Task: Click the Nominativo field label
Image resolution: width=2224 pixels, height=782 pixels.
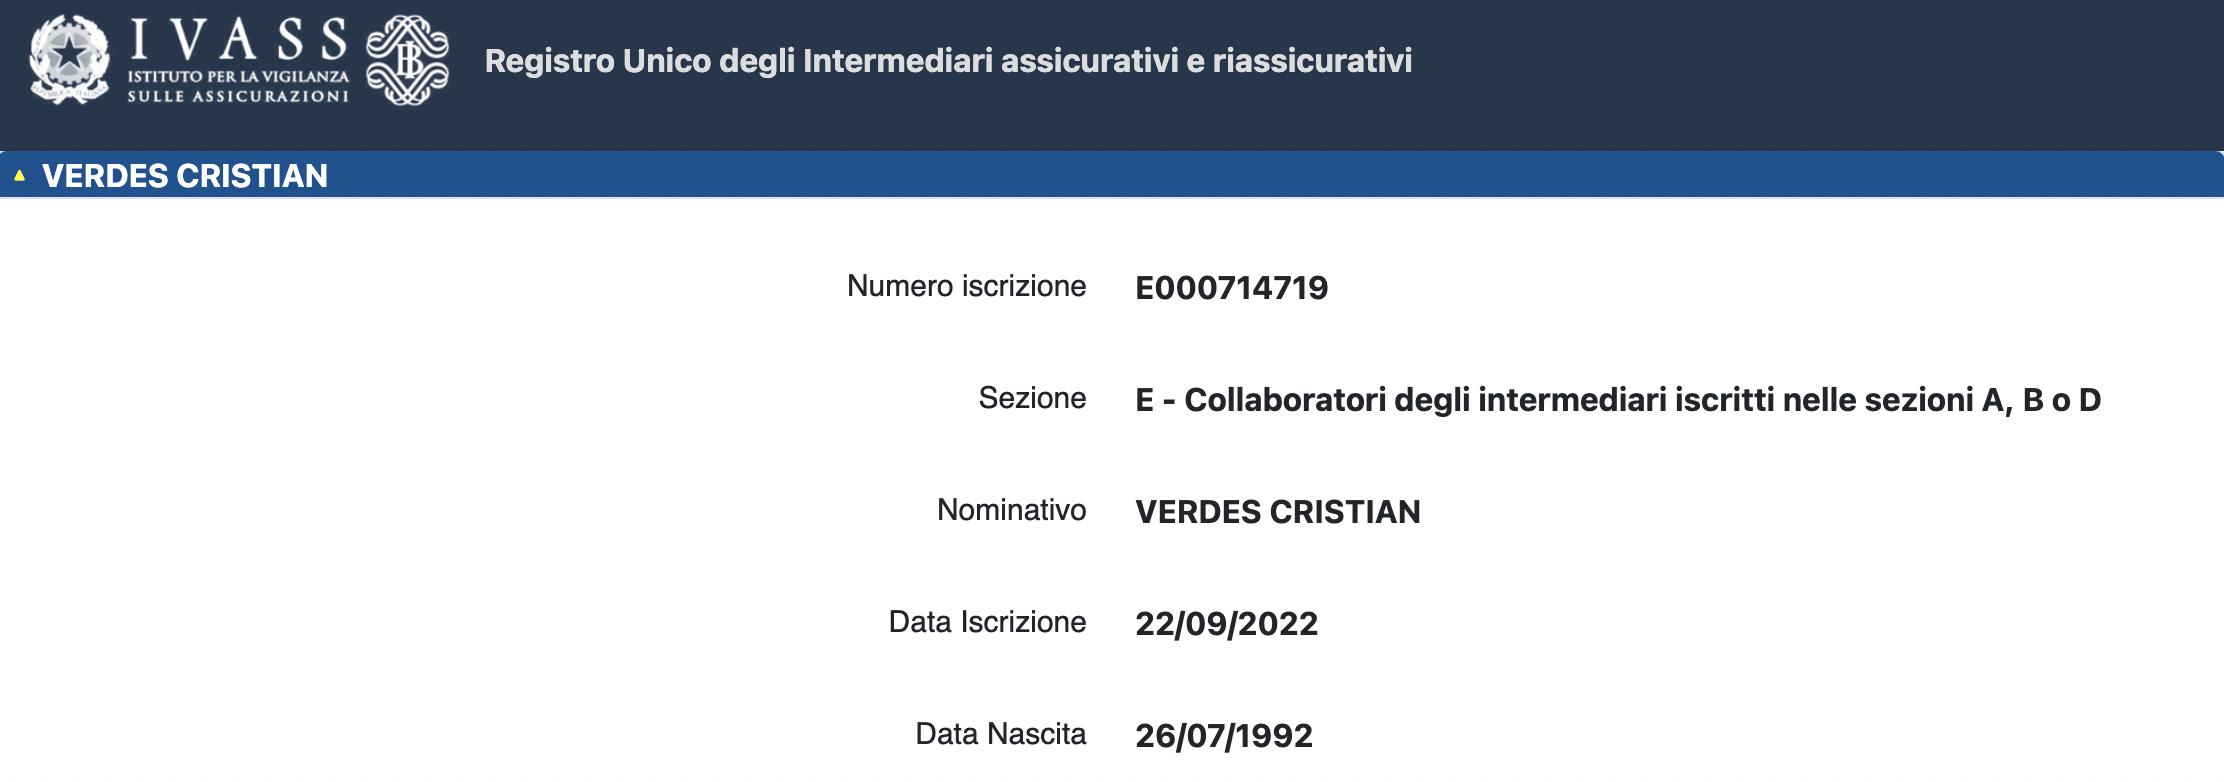Action: (1011, 510)
